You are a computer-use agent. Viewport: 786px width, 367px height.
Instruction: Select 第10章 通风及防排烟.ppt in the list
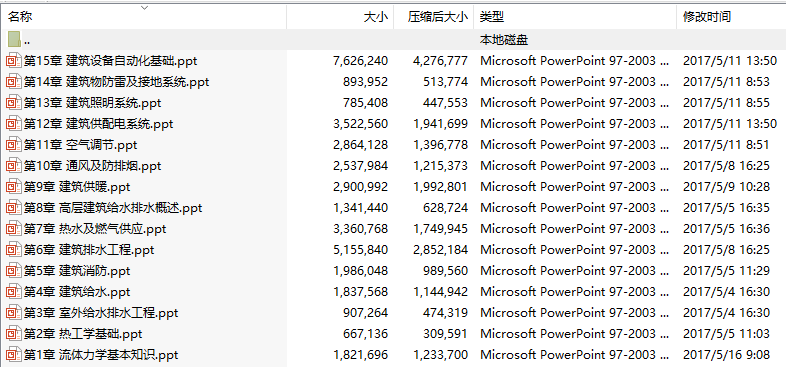(92, 166)
